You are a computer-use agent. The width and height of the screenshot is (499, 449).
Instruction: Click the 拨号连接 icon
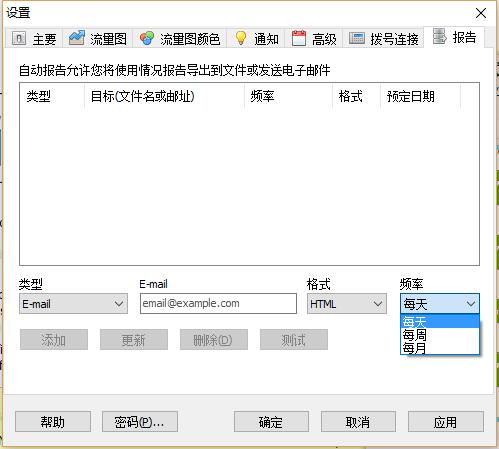coord(357,38)
